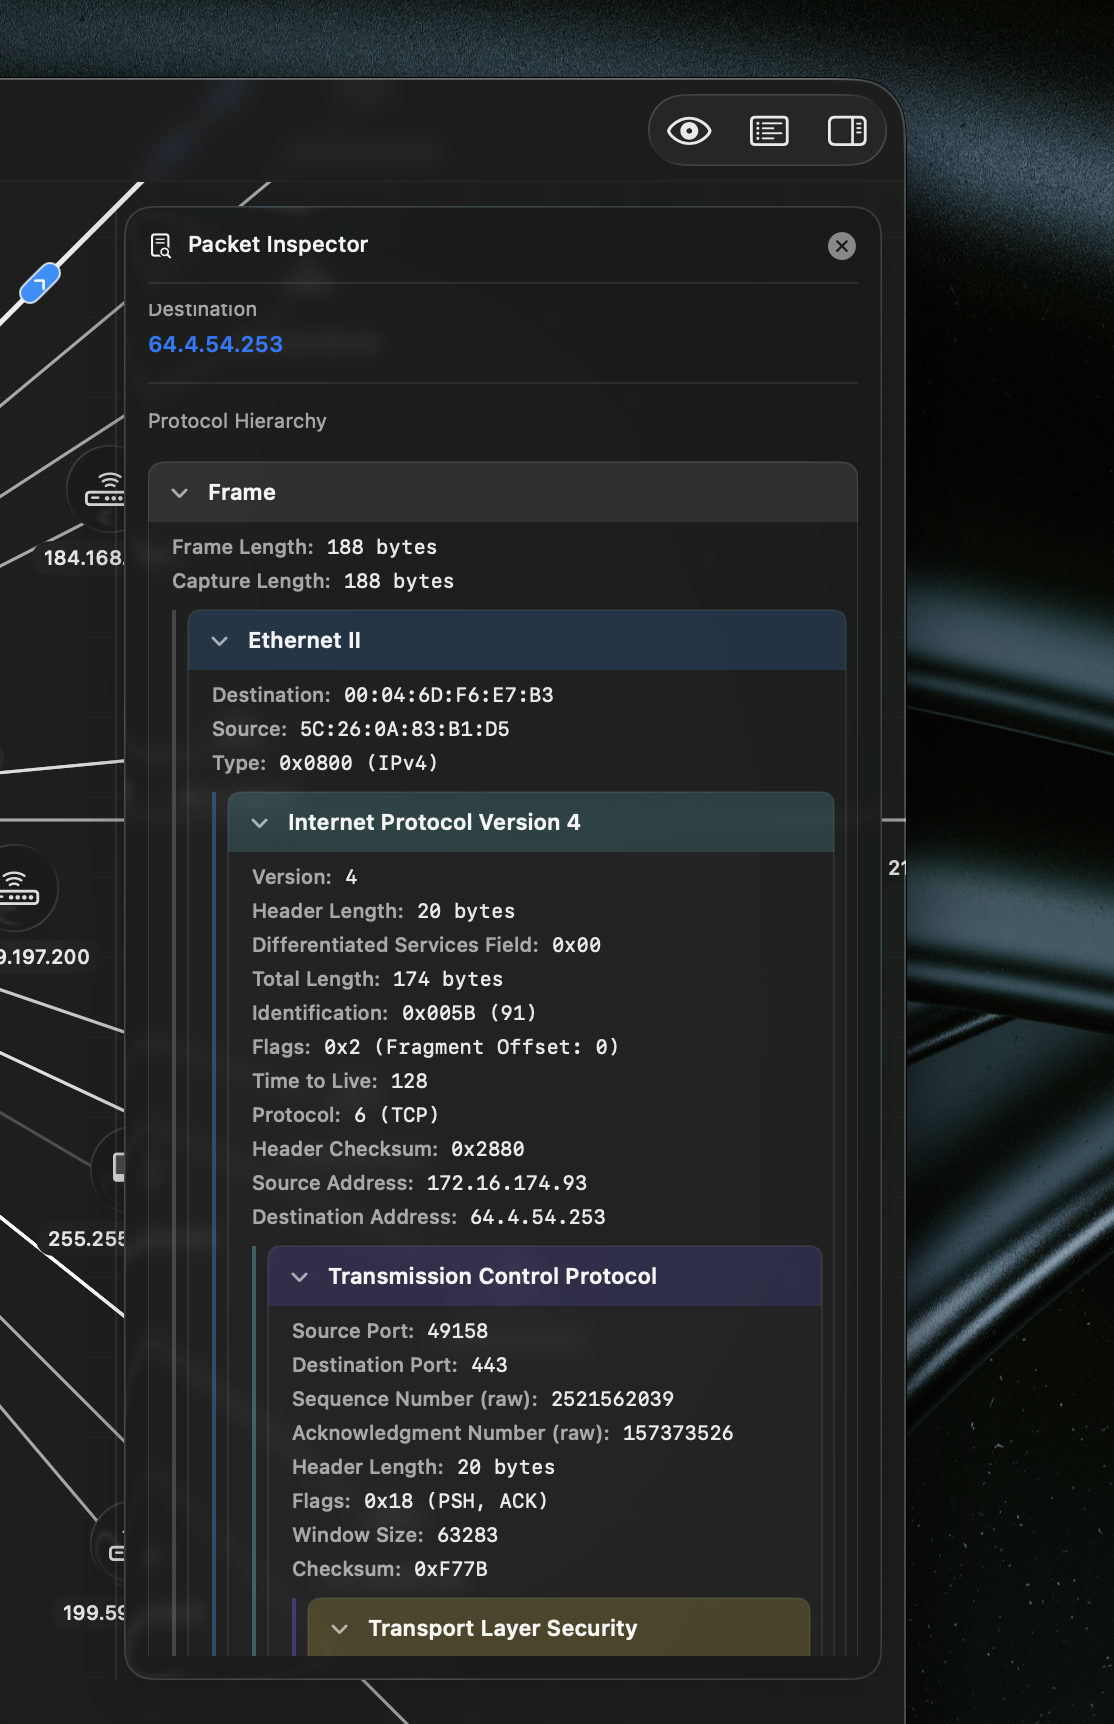Select 'Destination Port: 443' row

pos(400,1365)
